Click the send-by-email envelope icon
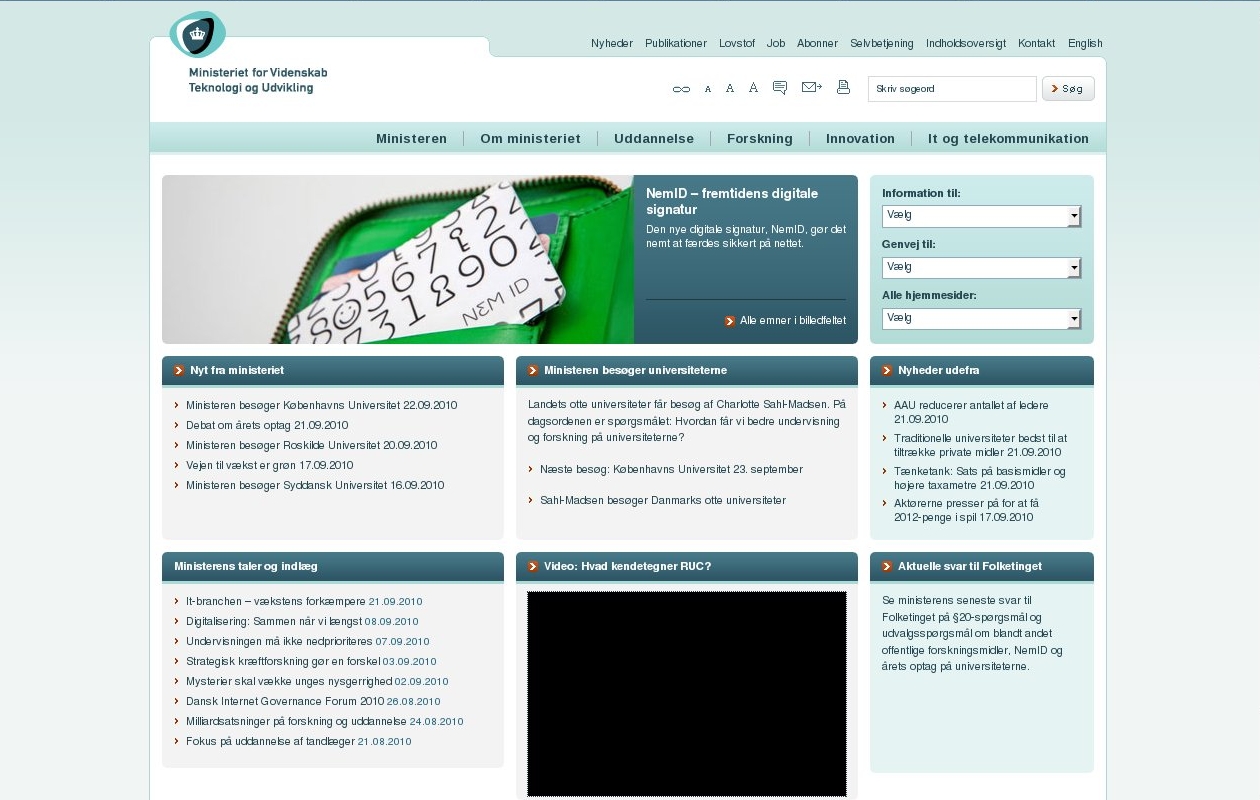 tap(812, 88)
